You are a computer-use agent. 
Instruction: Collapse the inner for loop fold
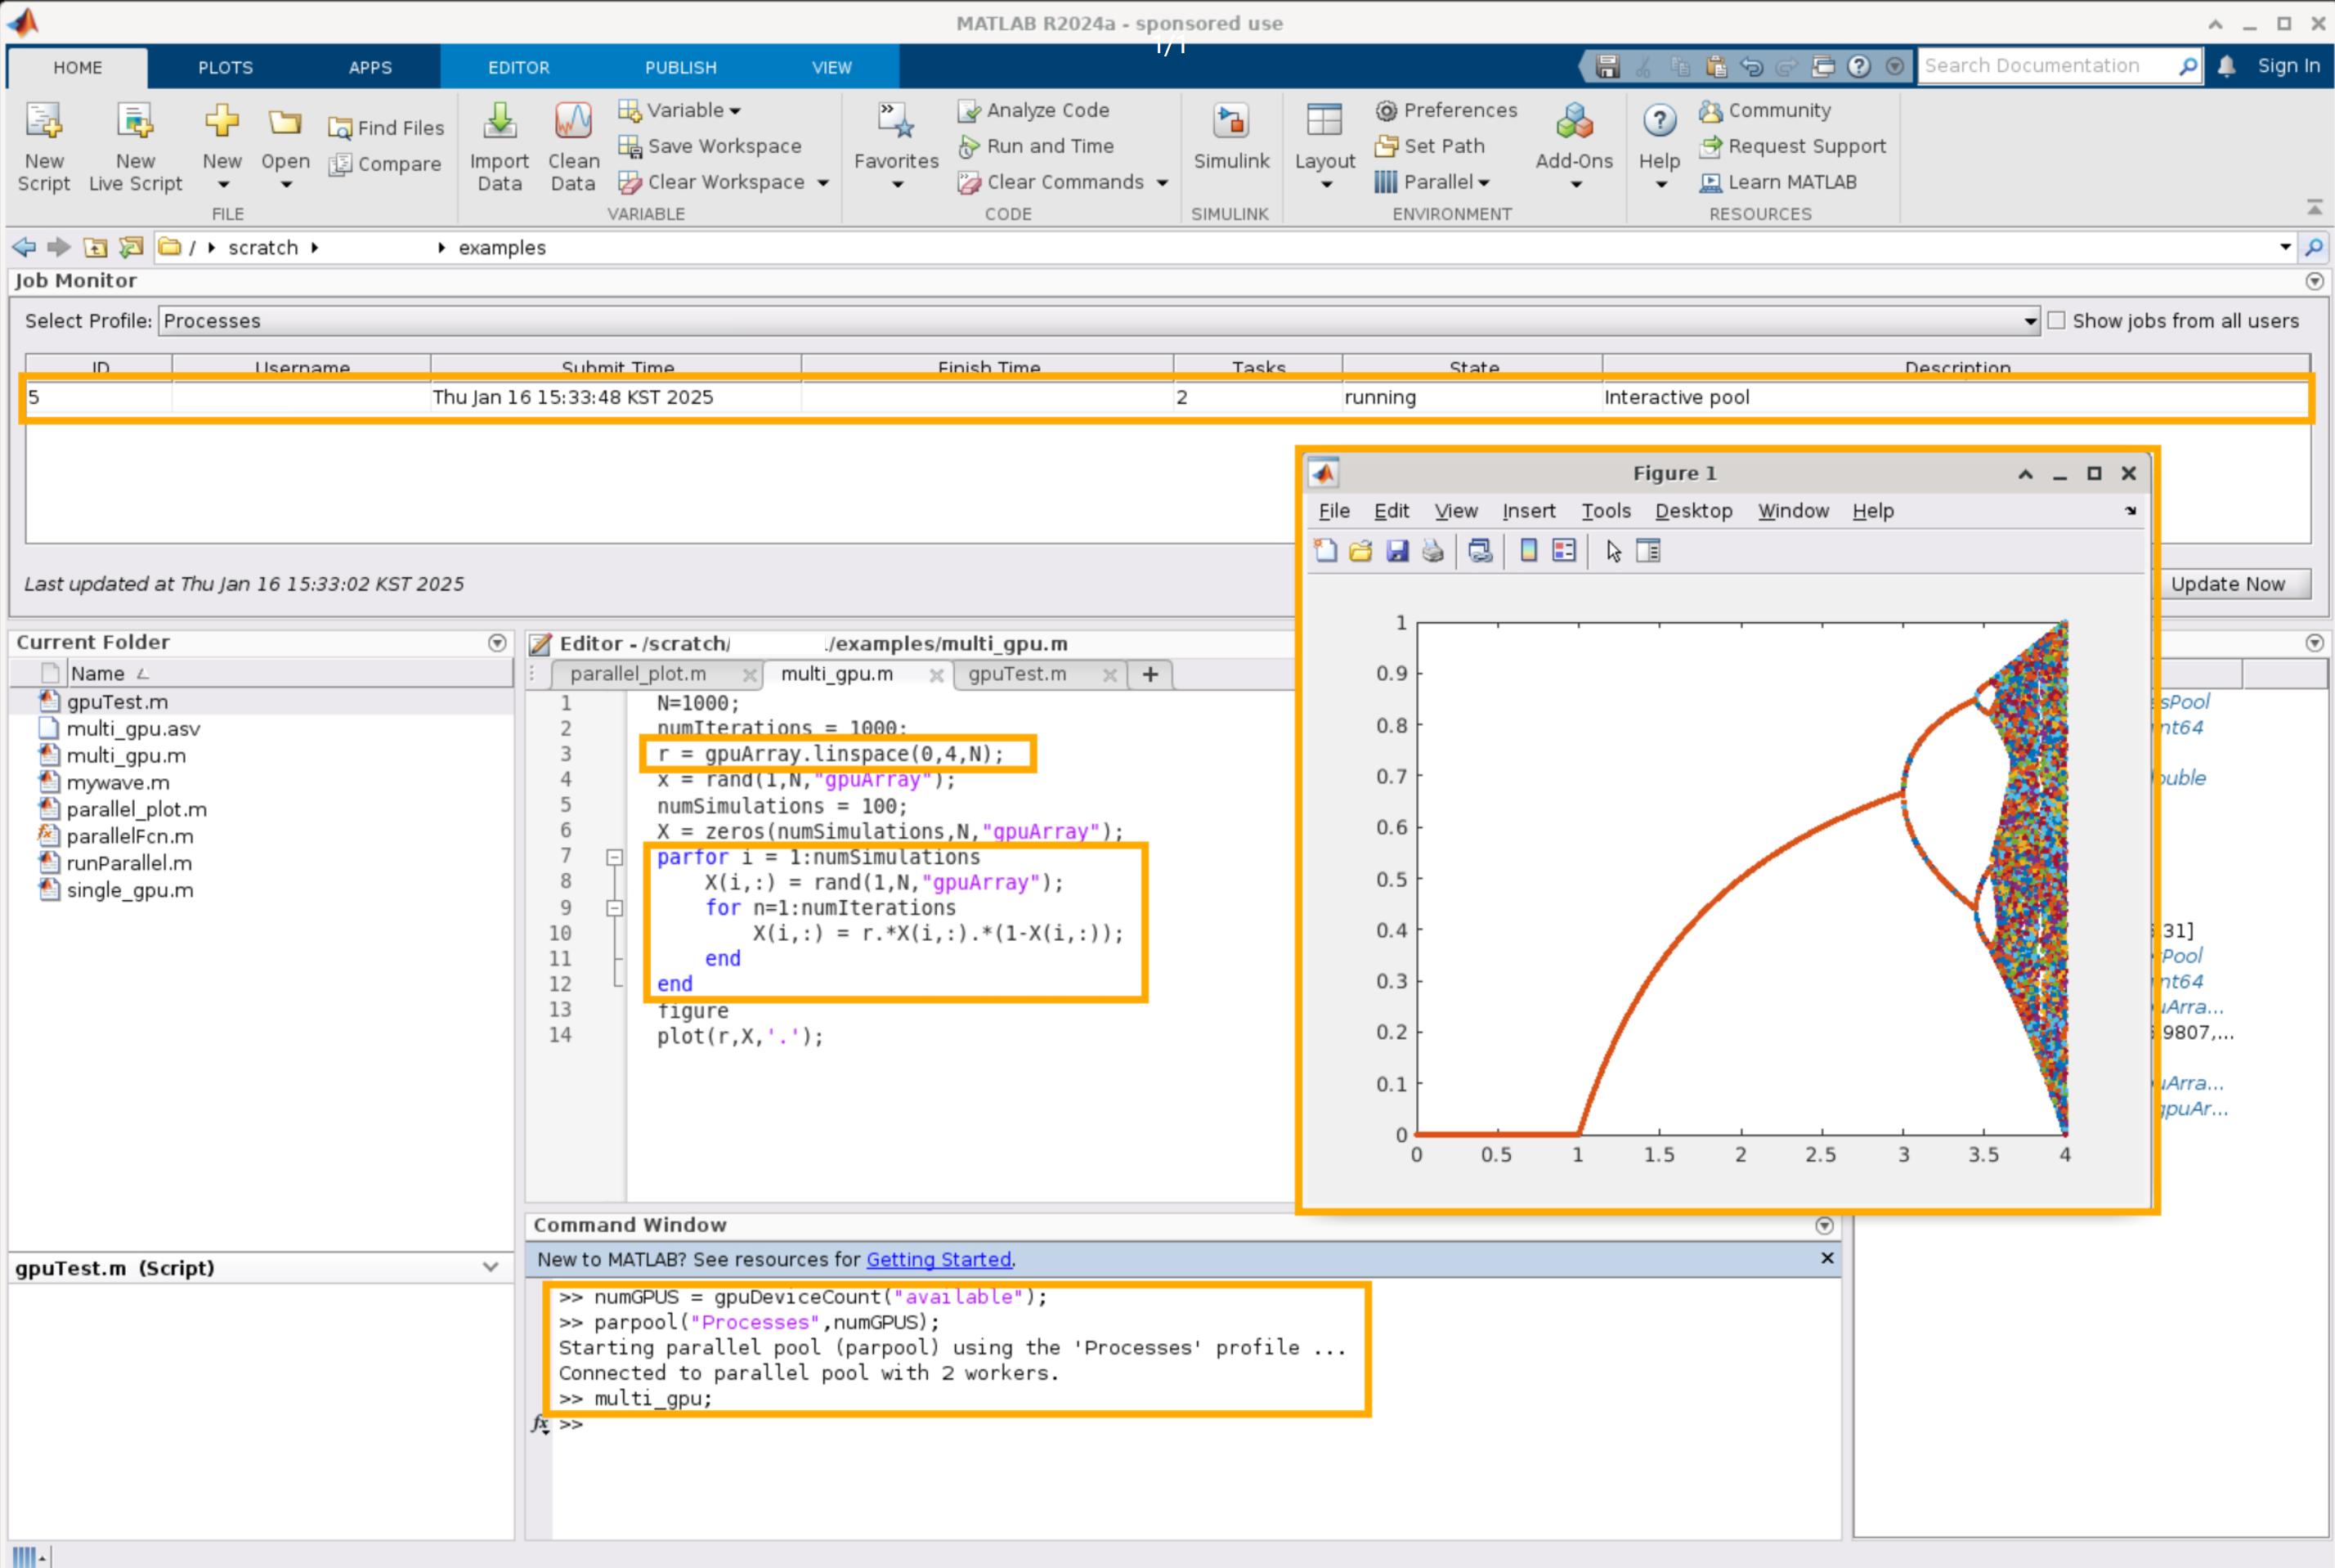coord(614,908)
